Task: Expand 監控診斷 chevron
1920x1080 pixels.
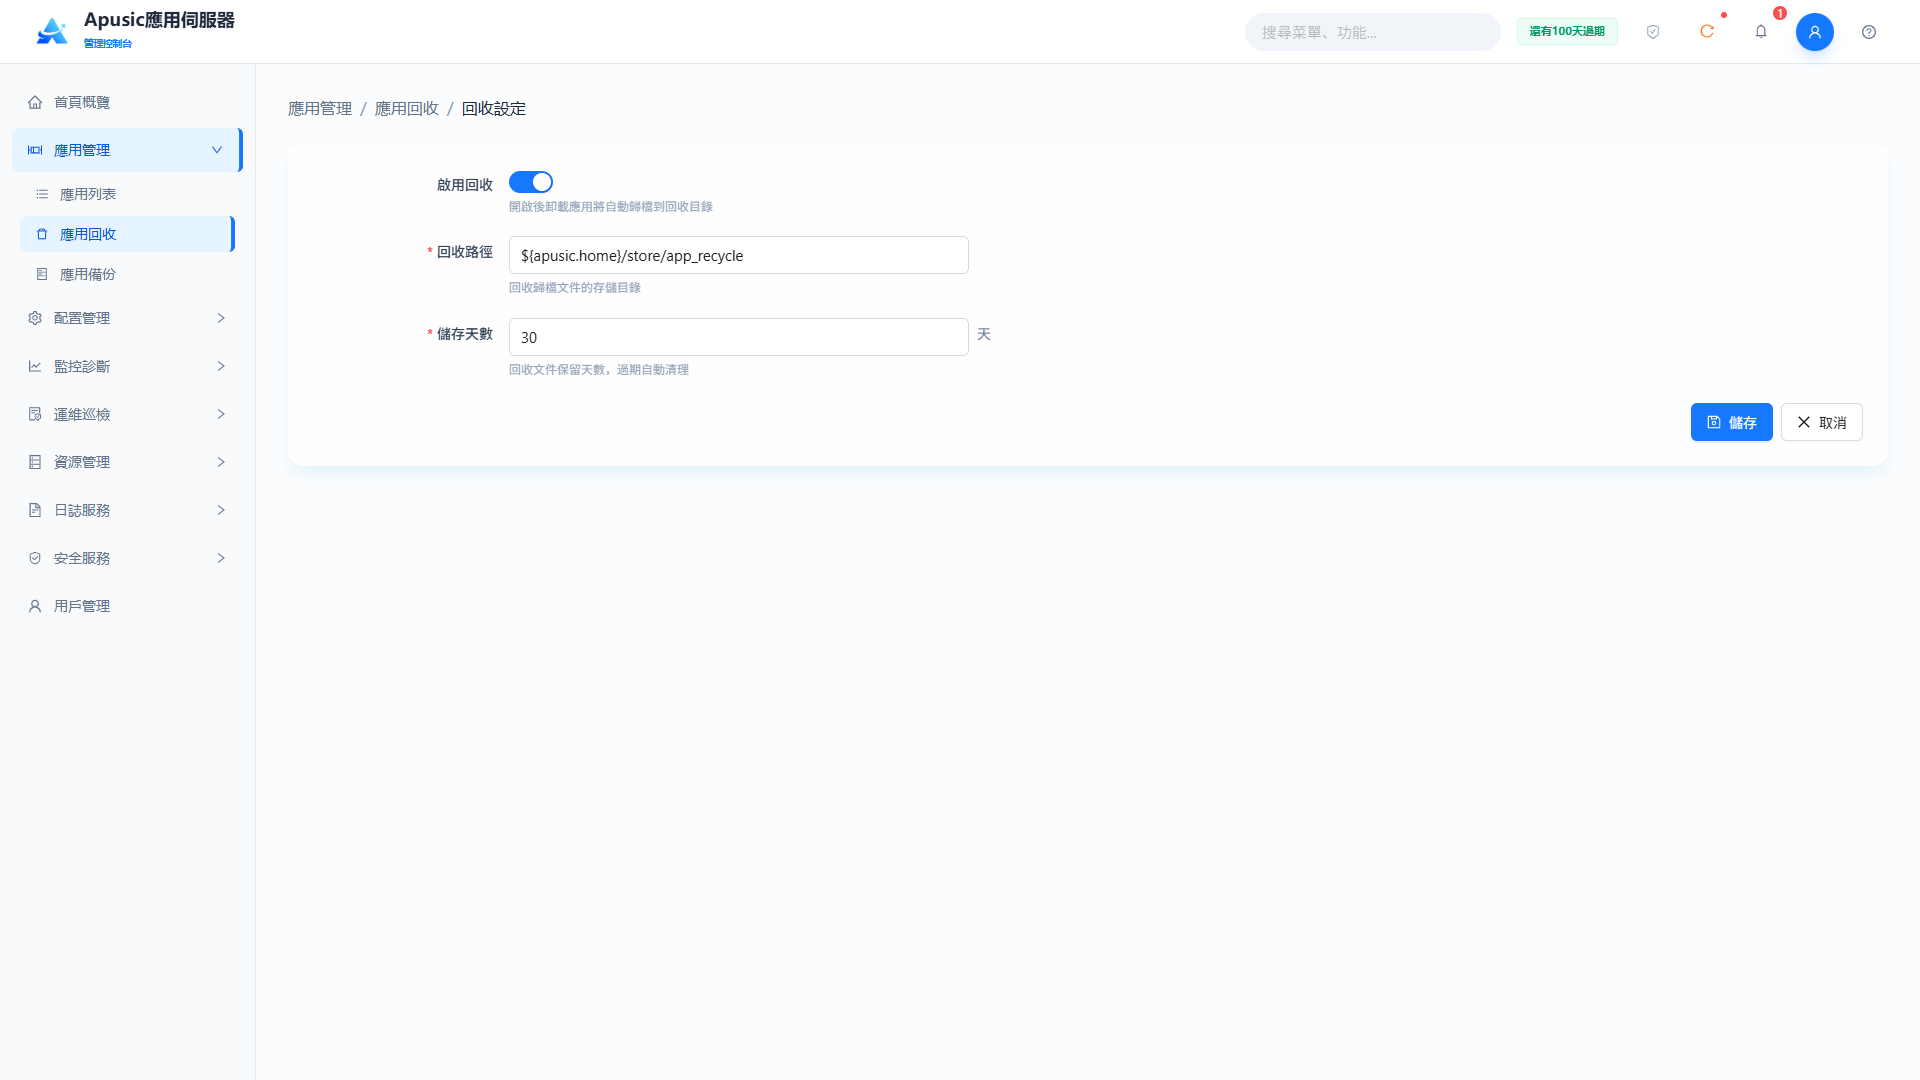Action: click(x=221, y=366)
